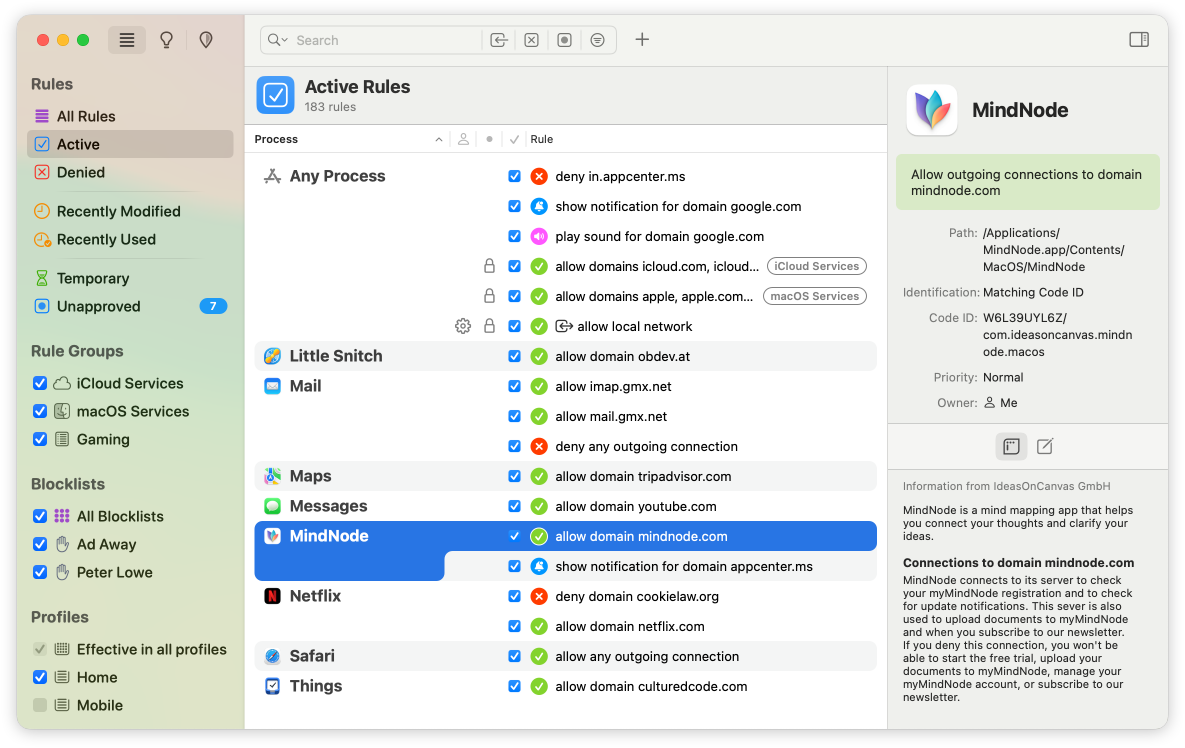Toggle the Mobile profile checkbox
This screenshot has height=748, width=1185.
[x=39, y=705]
